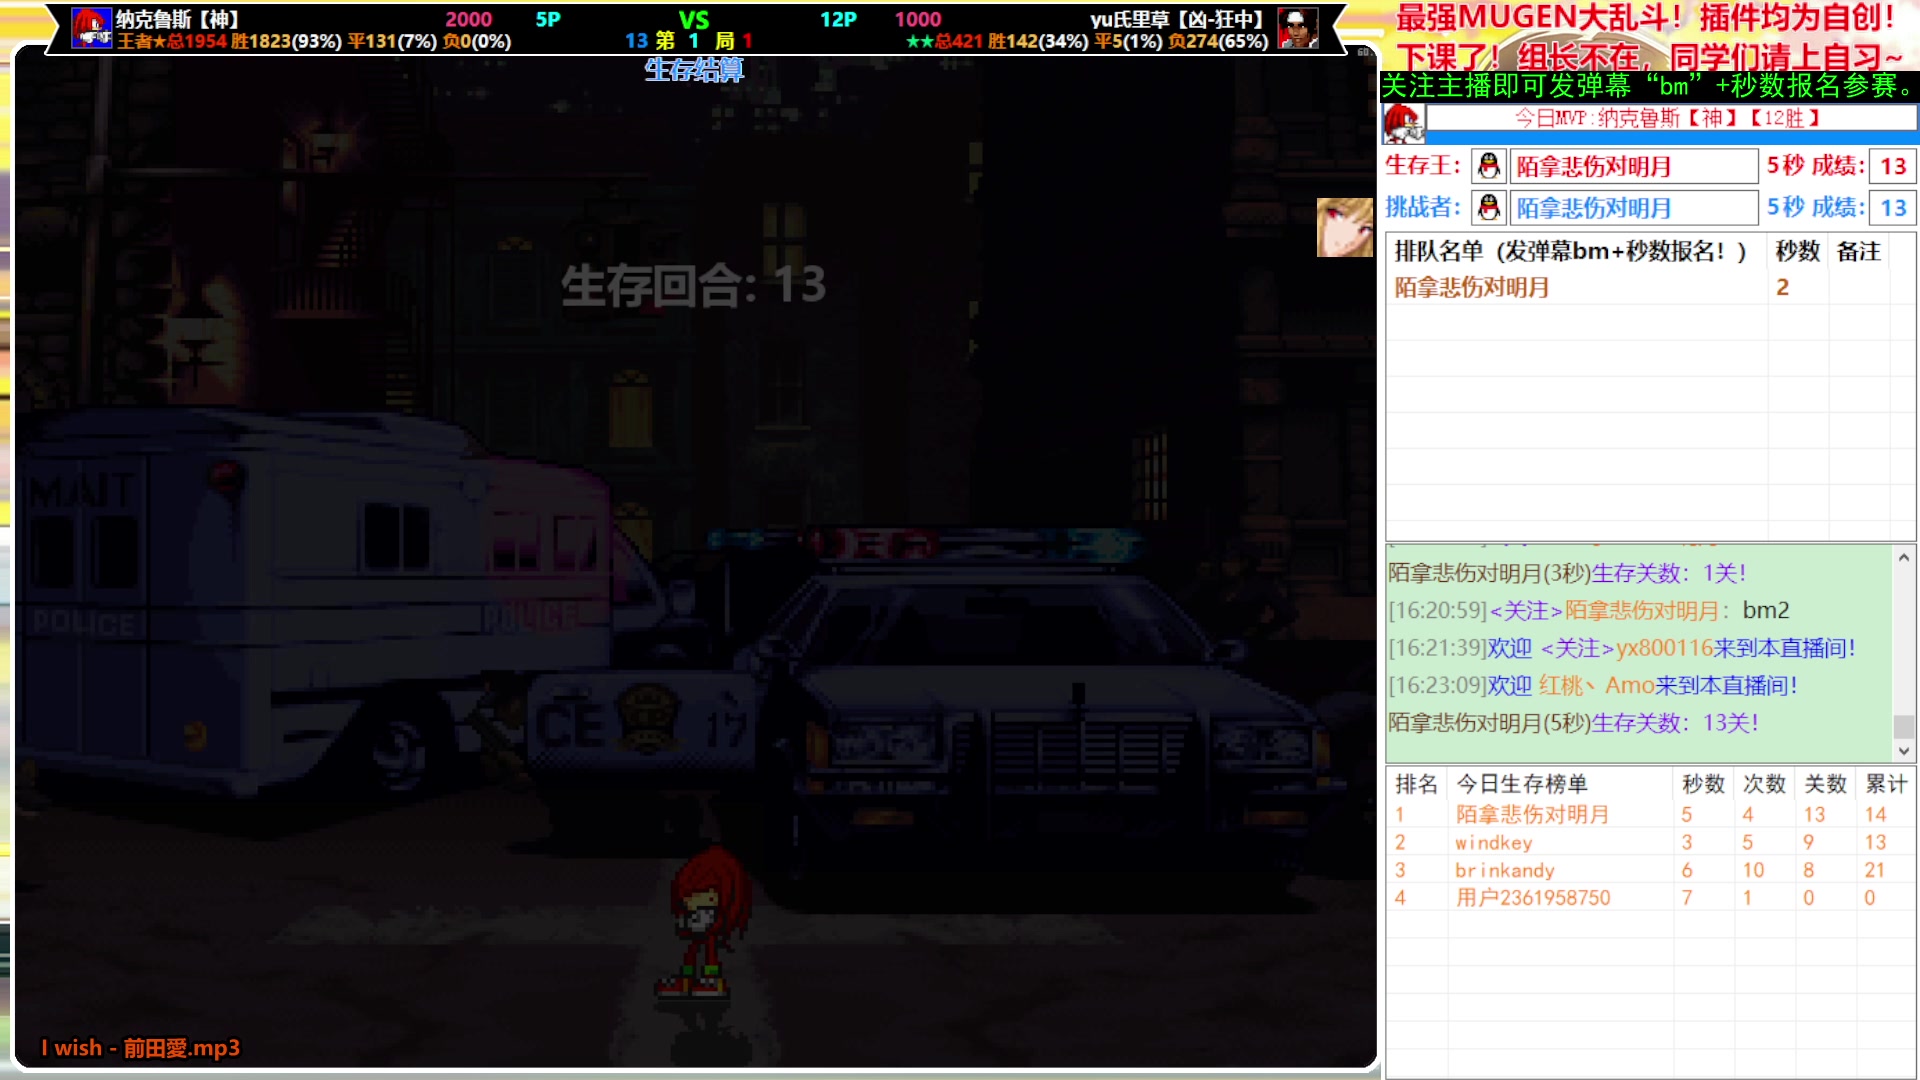
Task: Click the 挑战者 成绩 value 13 box
Action: (x=1892, y=208)
